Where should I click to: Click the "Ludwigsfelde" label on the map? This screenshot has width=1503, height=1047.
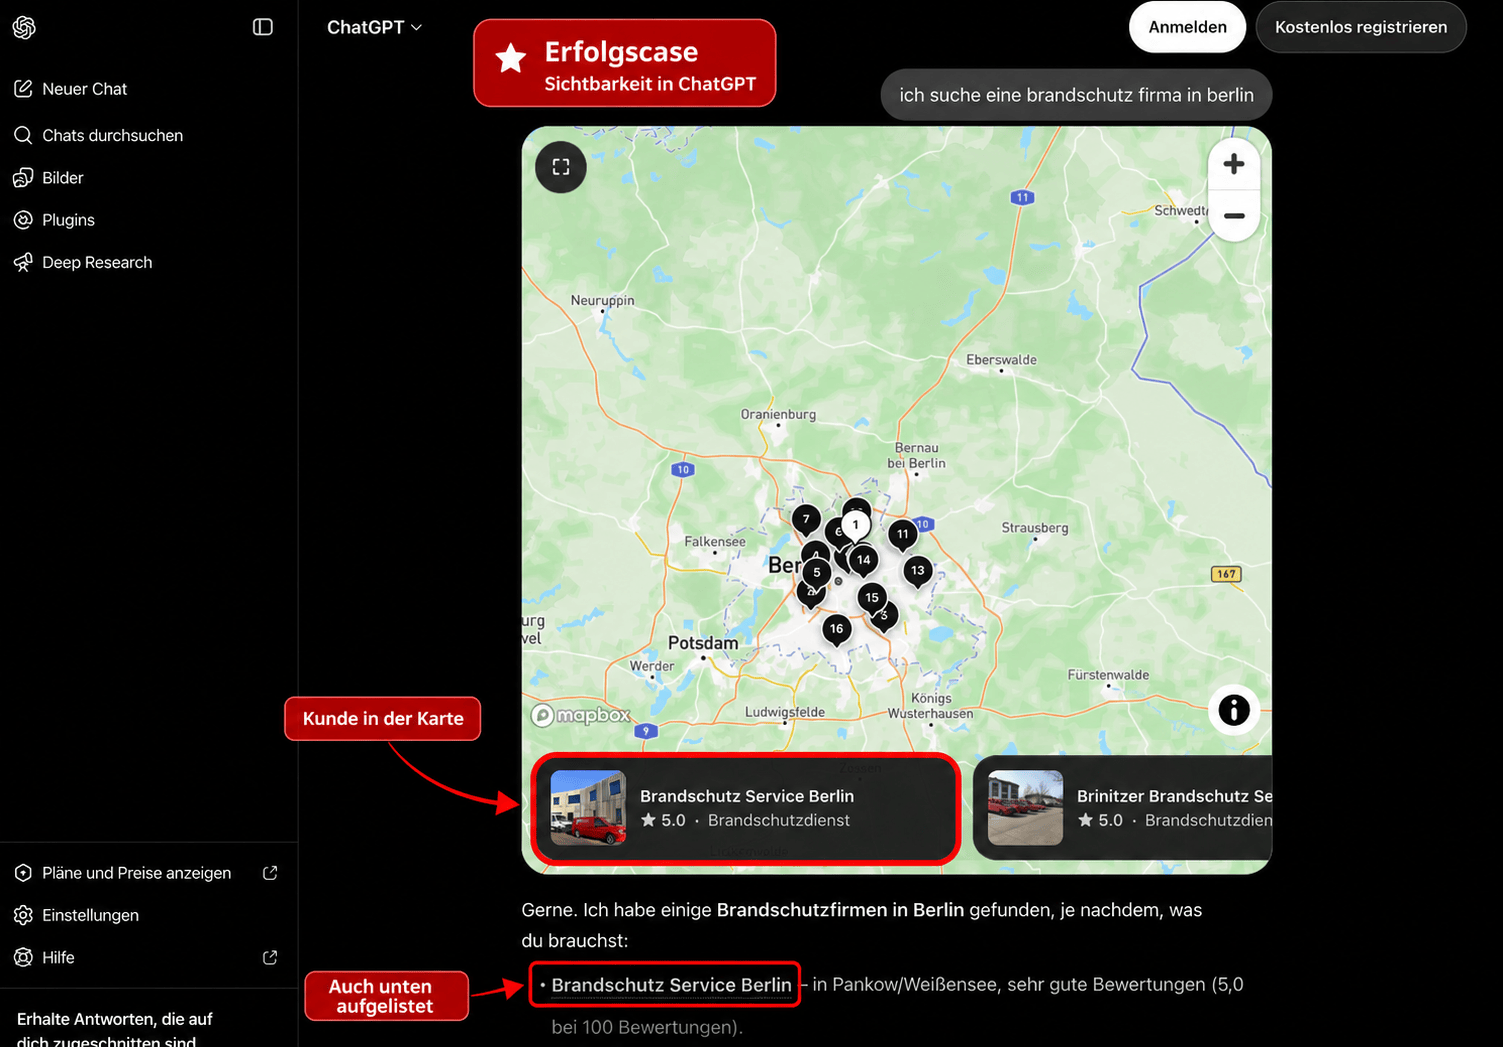click(x=785, y=712)
